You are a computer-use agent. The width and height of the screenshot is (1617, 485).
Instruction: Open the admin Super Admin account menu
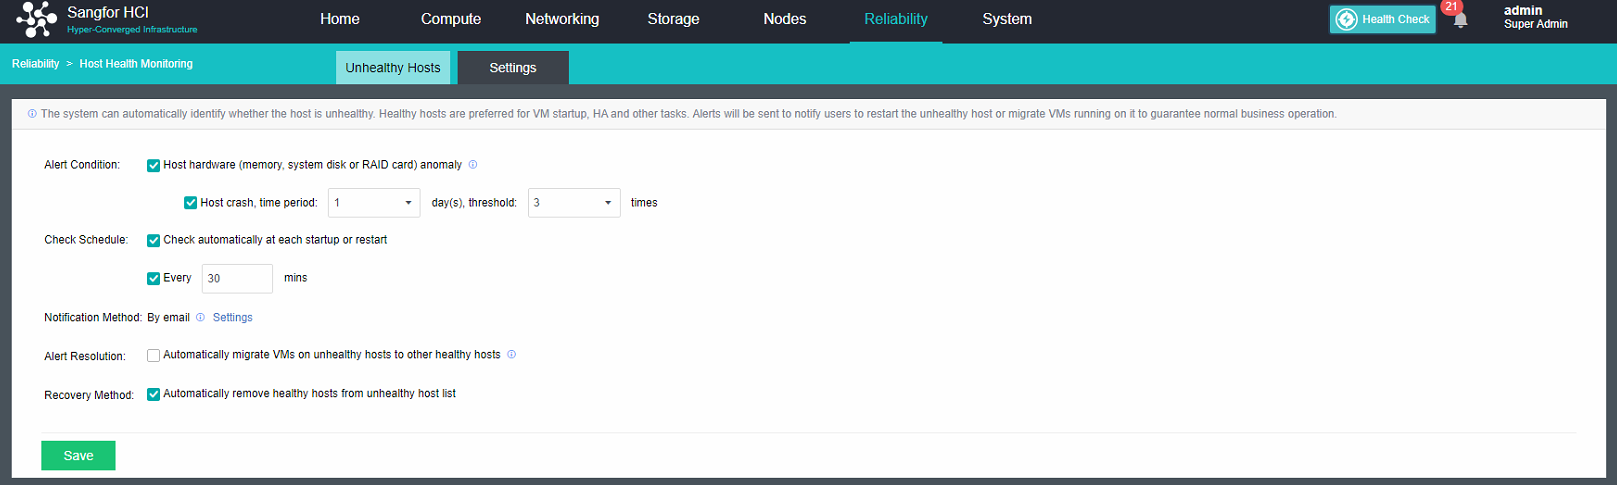point(1535,18)
